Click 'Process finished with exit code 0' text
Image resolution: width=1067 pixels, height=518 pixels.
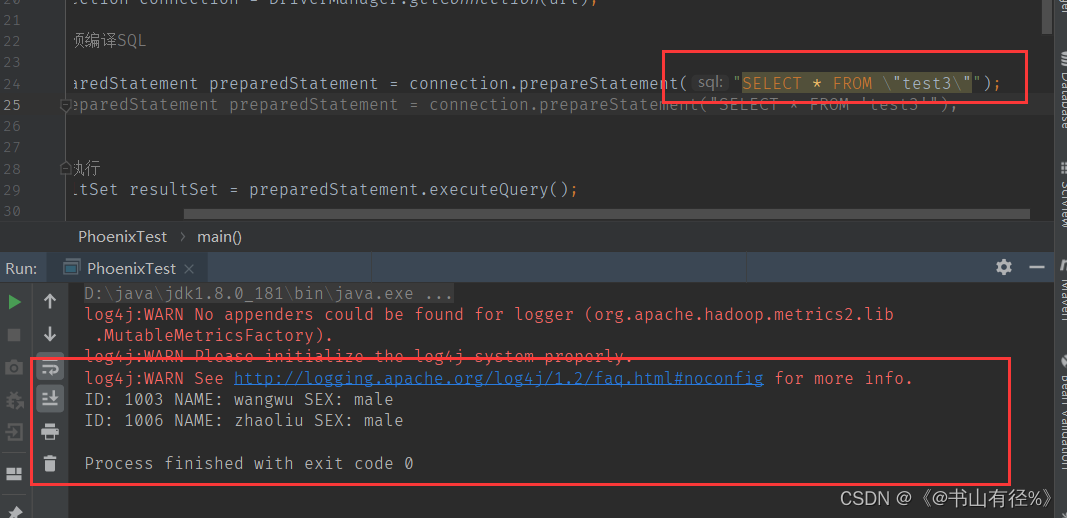point(248,464)
